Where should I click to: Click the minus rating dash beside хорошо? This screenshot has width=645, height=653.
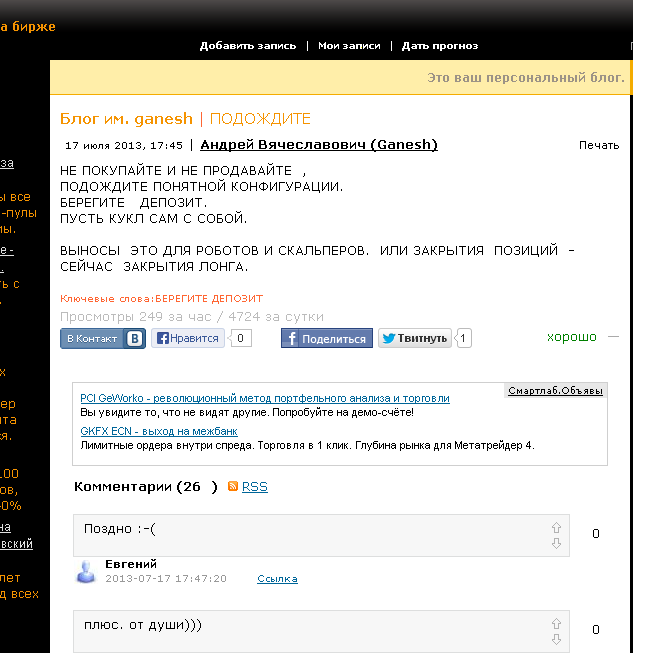613,336
